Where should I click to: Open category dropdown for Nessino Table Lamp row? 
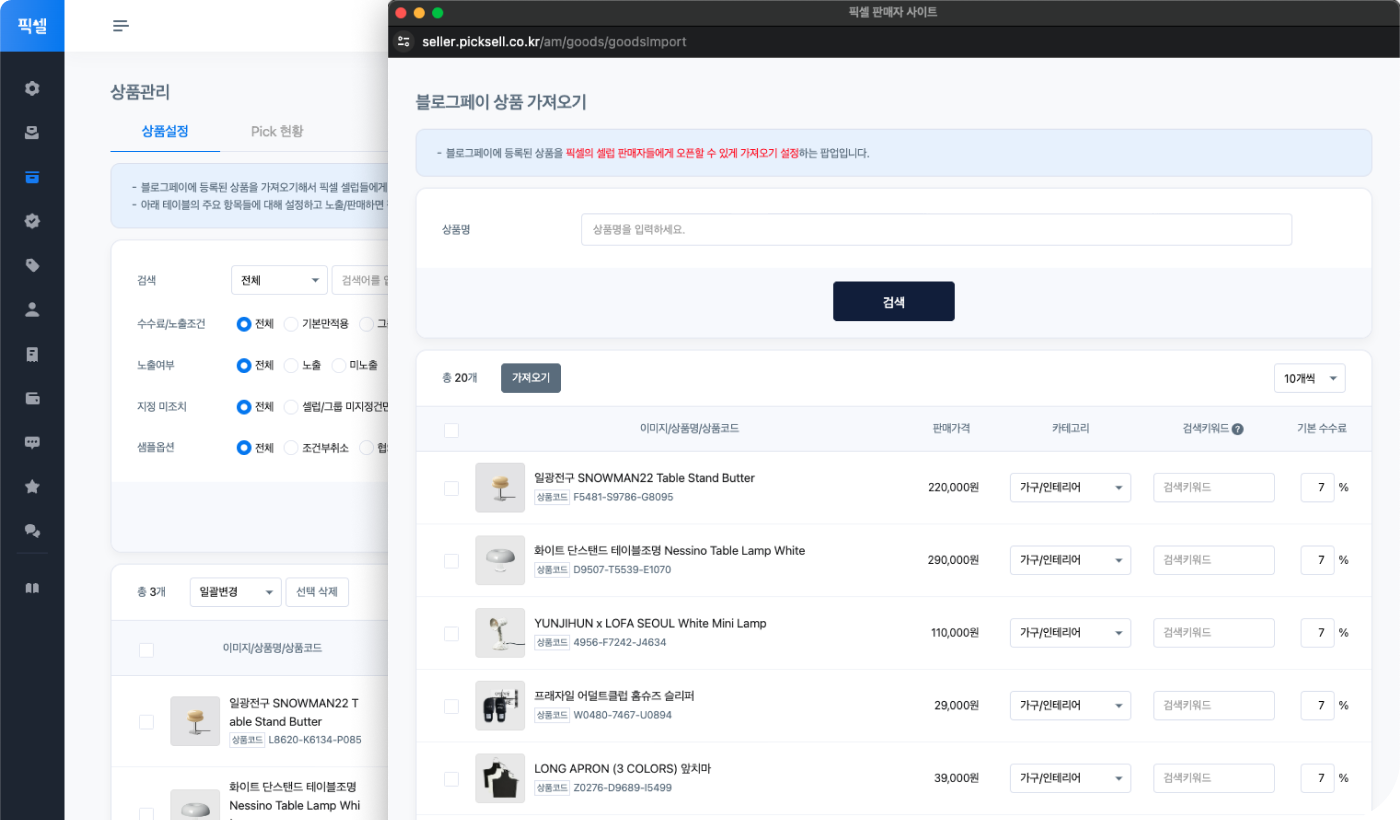1070,560
